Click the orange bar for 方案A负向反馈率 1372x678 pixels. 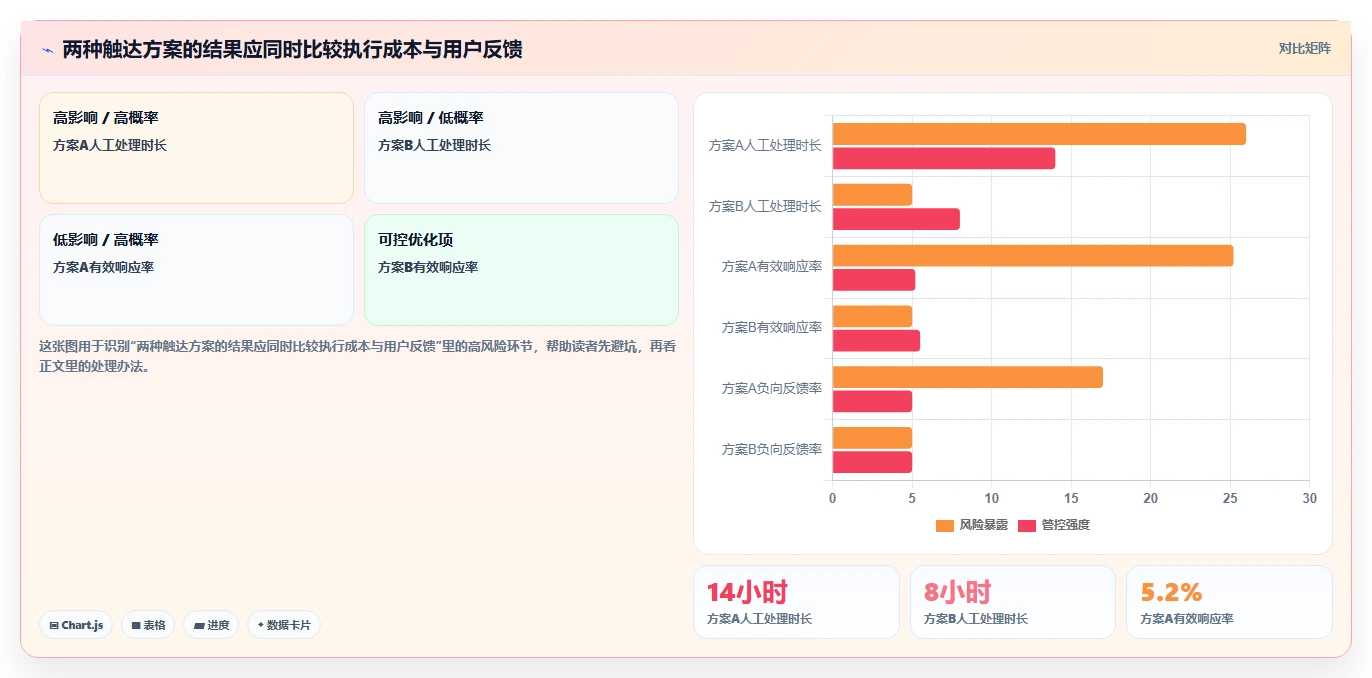click(x=967, y=377)
